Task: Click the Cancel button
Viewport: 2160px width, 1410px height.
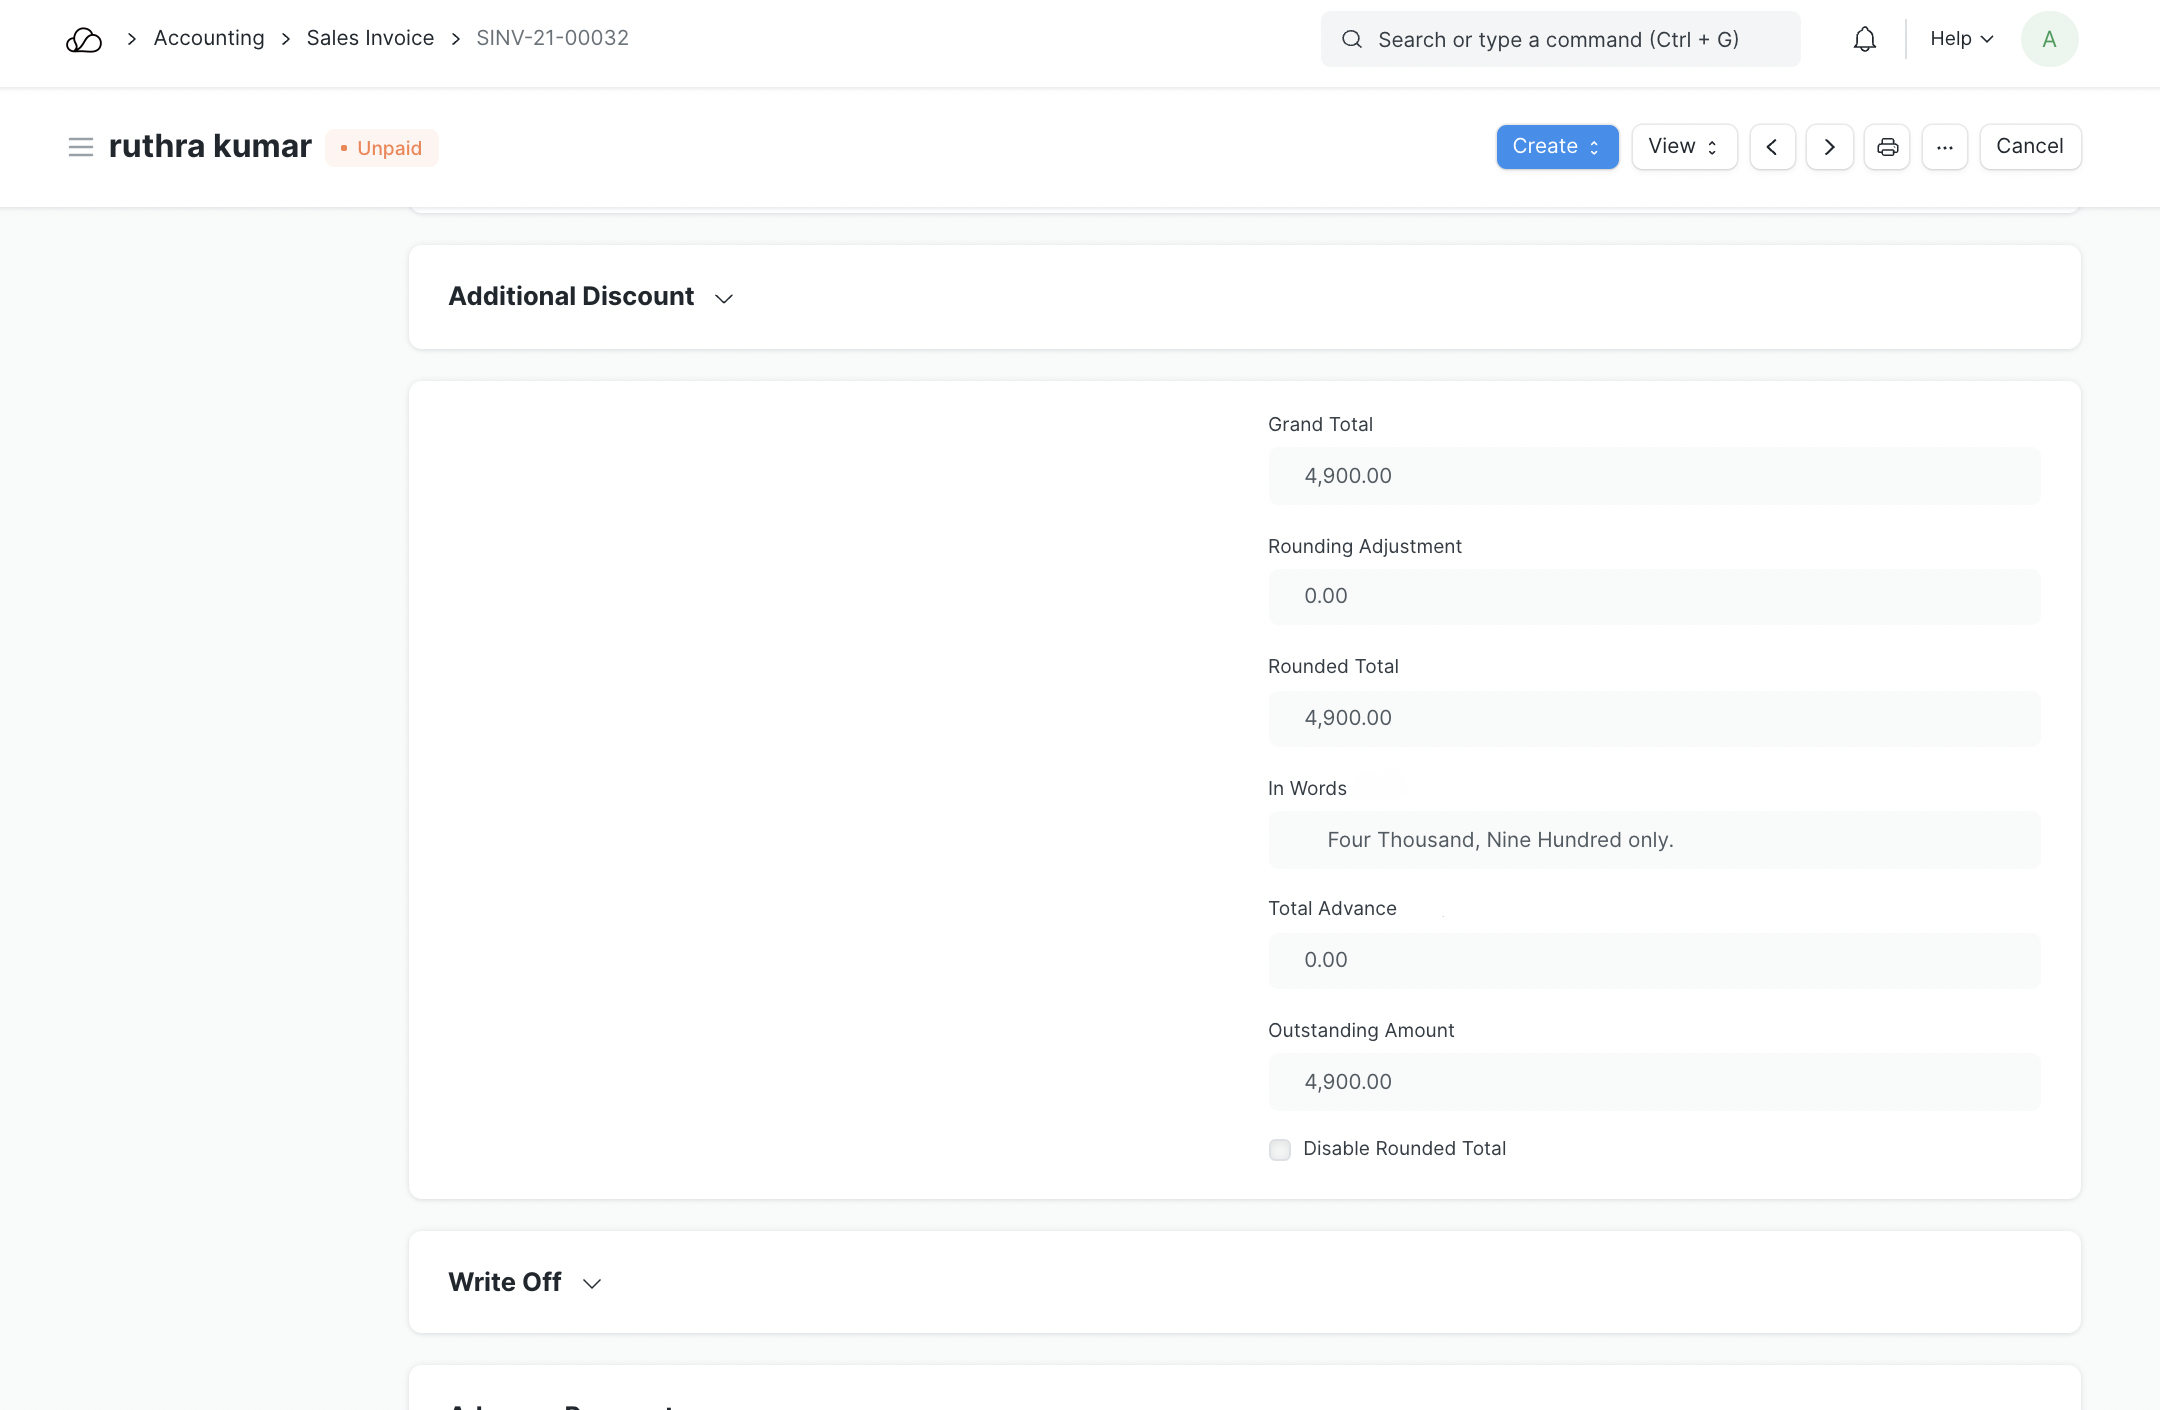Action: pos(2029,147)
